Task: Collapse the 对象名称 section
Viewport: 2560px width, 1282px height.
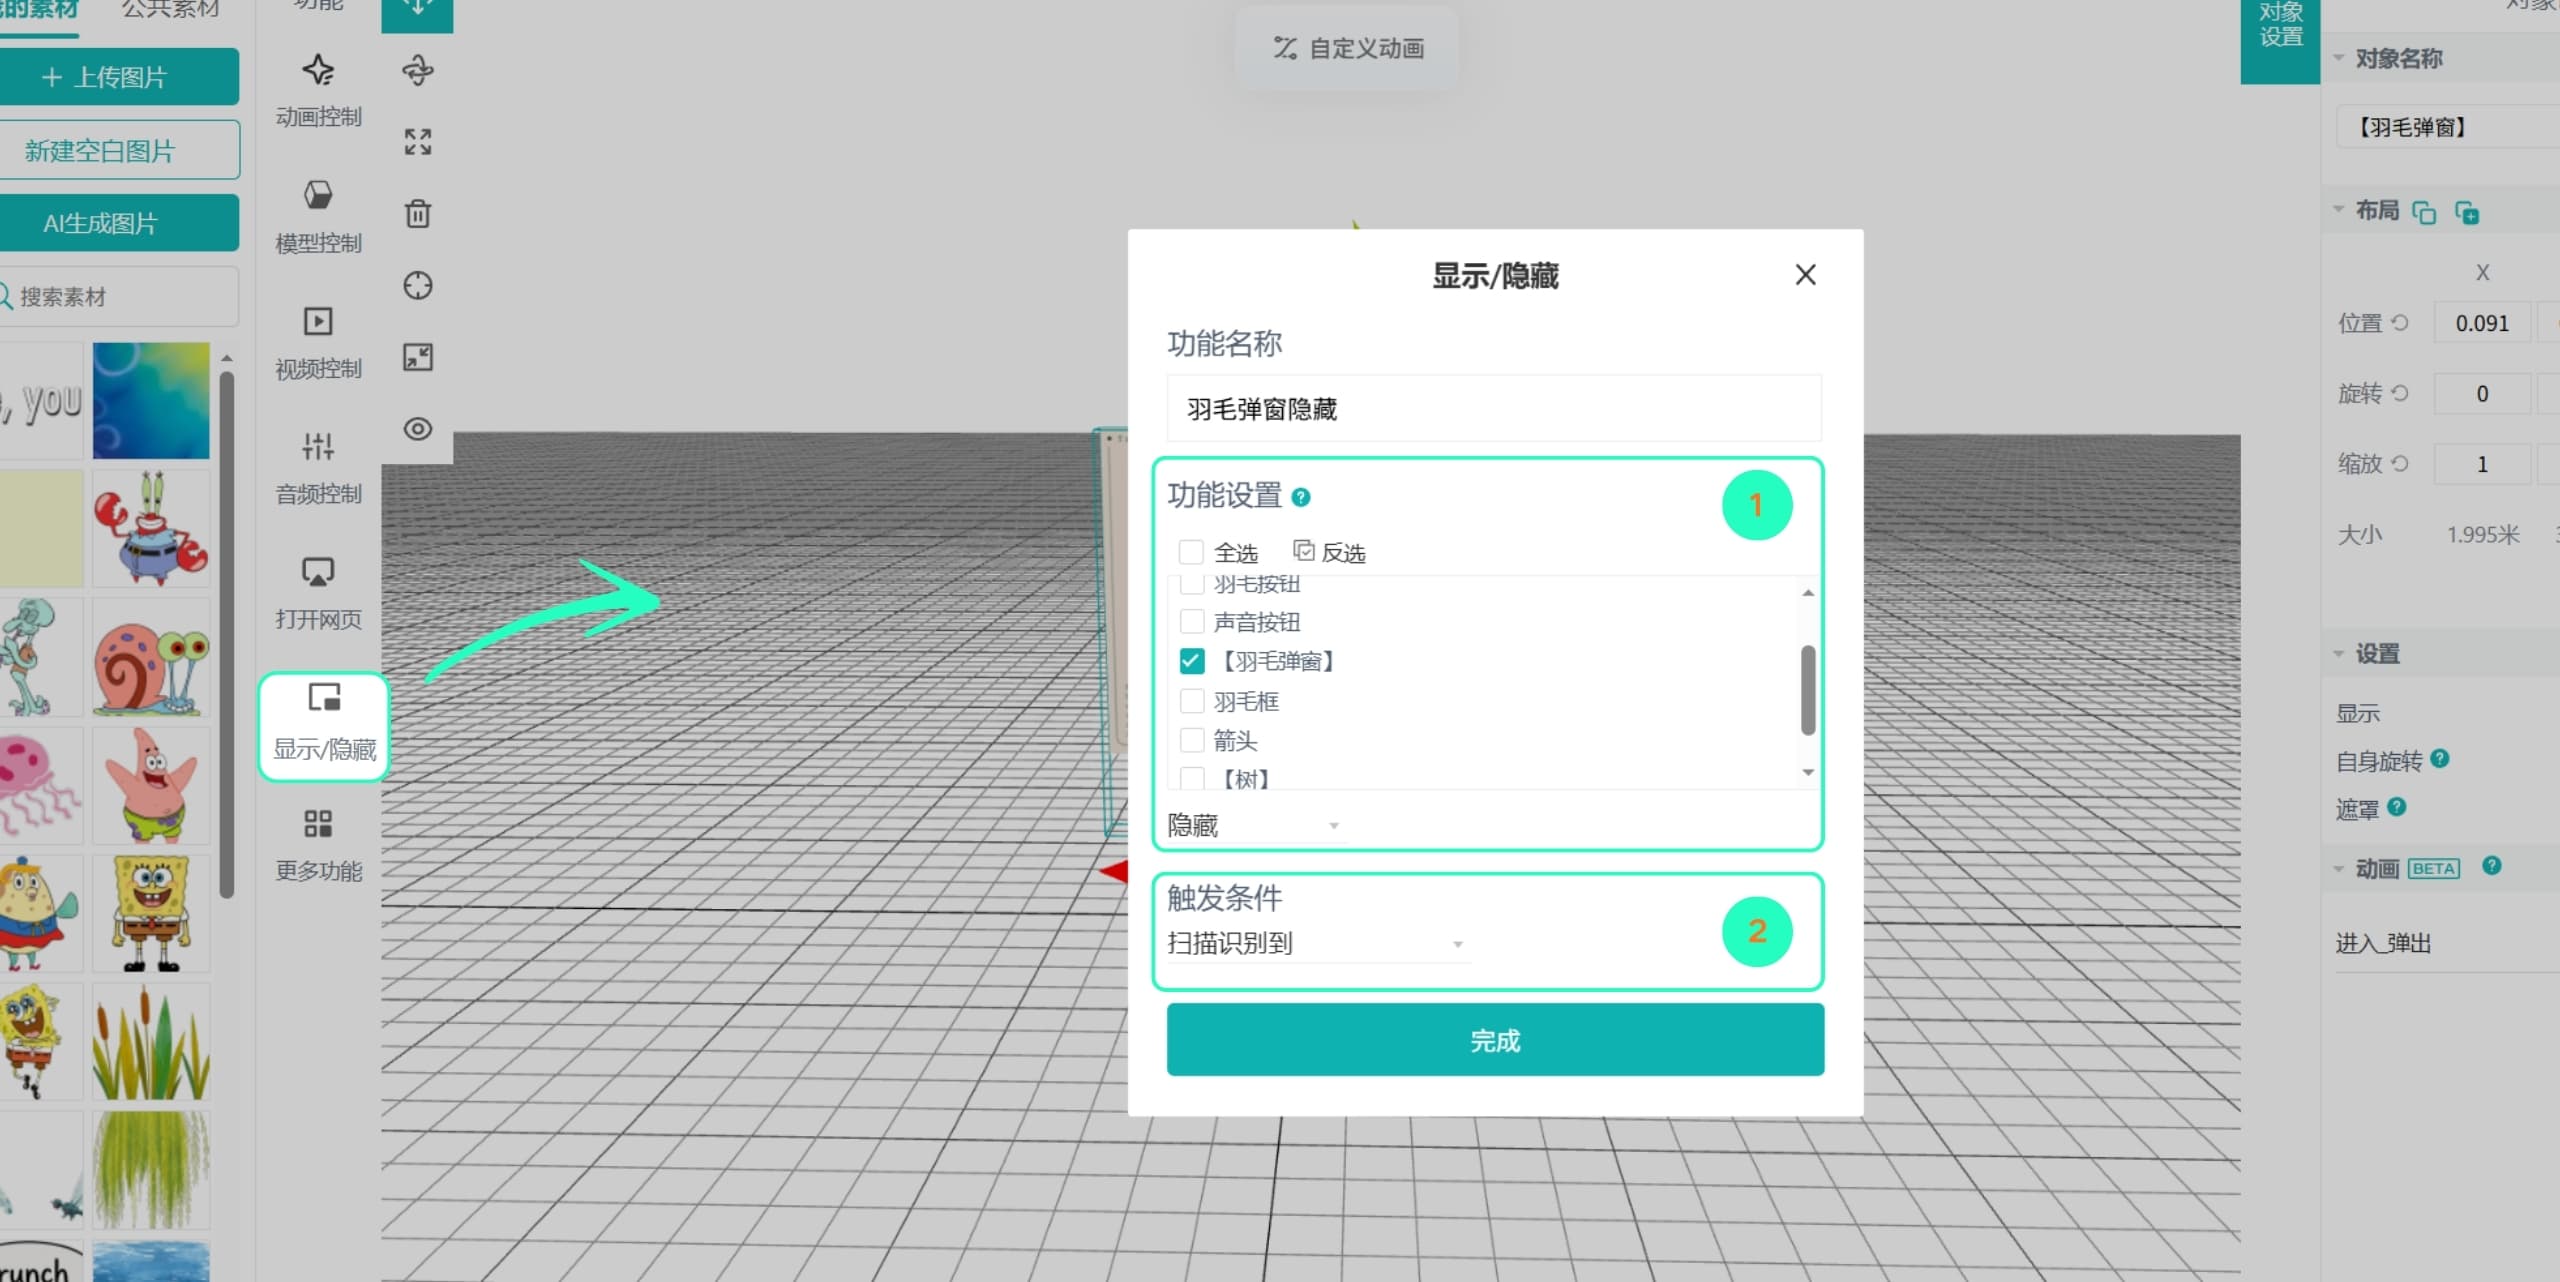Action: [x=2339, y=58]
